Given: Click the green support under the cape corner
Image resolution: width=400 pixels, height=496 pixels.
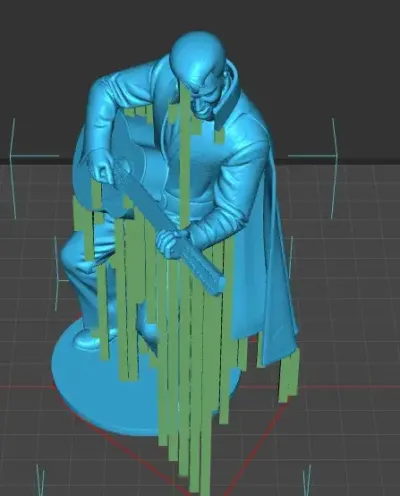Looking at the screenshot, I should pos(289,375).
